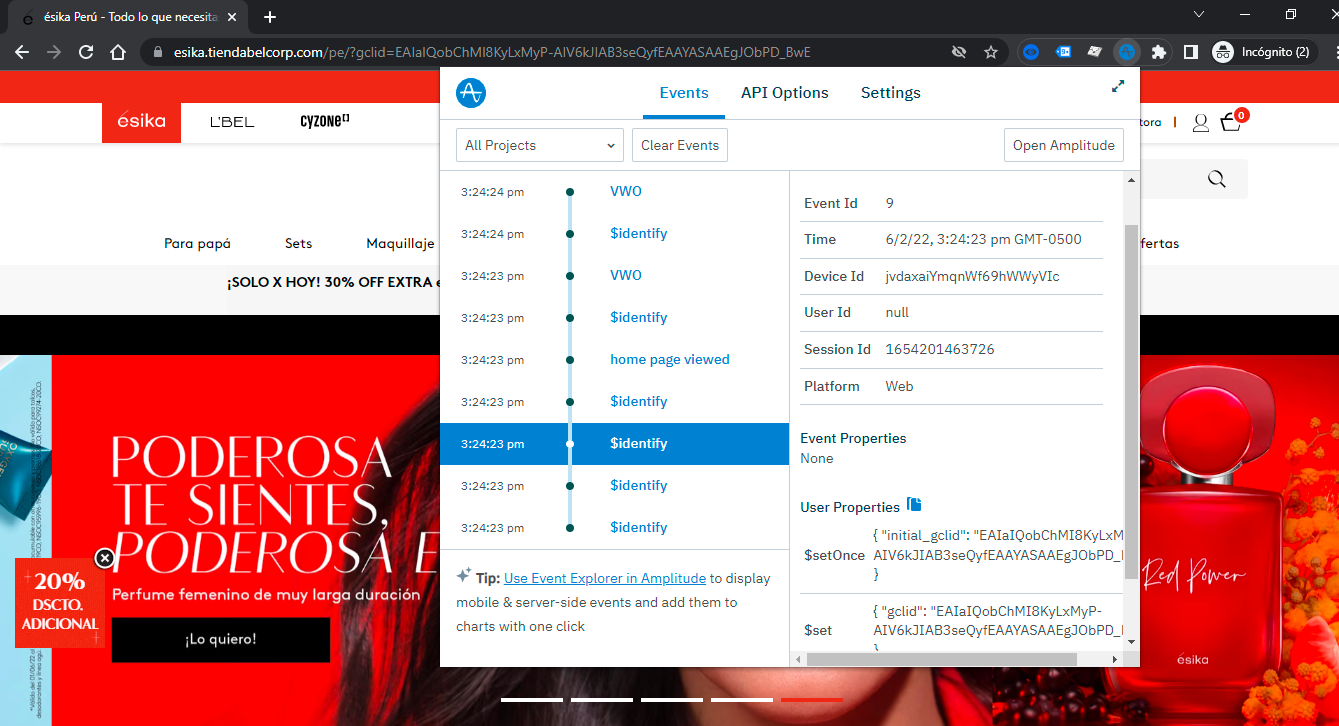Click the horizontal scrollbar of the event details panel
The height and width of the screenshot is (726, 1339).
[942, 659]
